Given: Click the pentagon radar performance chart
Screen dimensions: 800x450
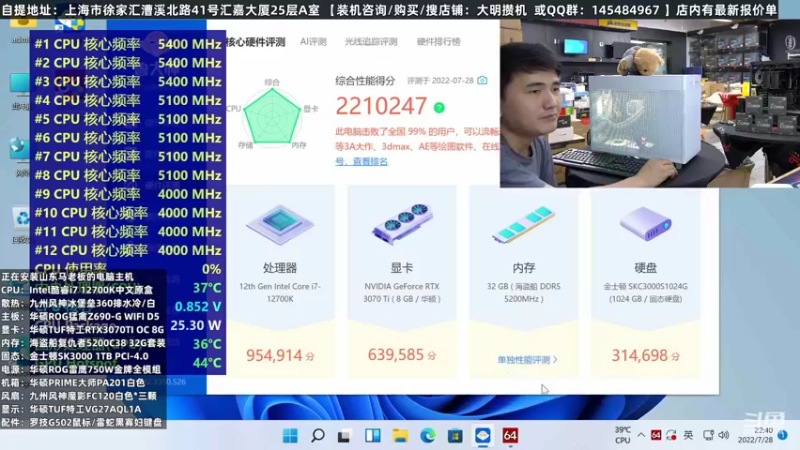Looking at the screenshot, I should pos(272,117).
